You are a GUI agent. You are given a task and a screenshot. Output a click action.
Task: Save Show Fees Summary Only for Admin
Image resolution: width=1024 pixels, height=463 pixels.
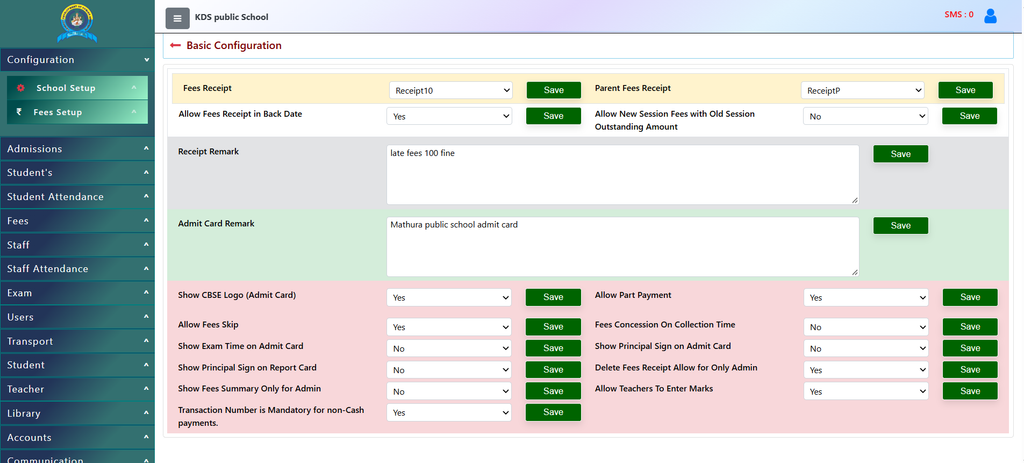click(x=553, y=391)
